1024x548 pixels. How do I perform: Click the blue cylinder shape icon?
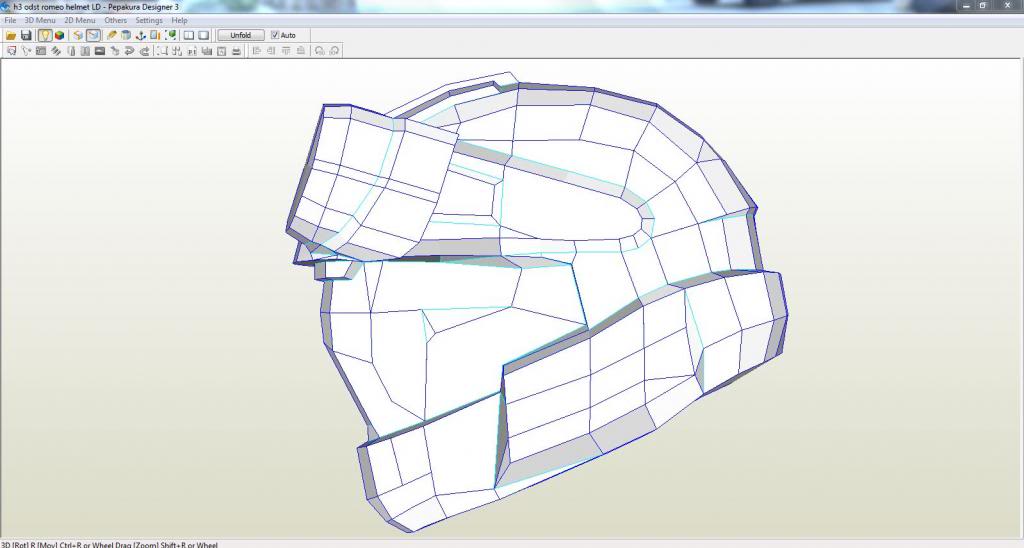(x=126, y=35)
